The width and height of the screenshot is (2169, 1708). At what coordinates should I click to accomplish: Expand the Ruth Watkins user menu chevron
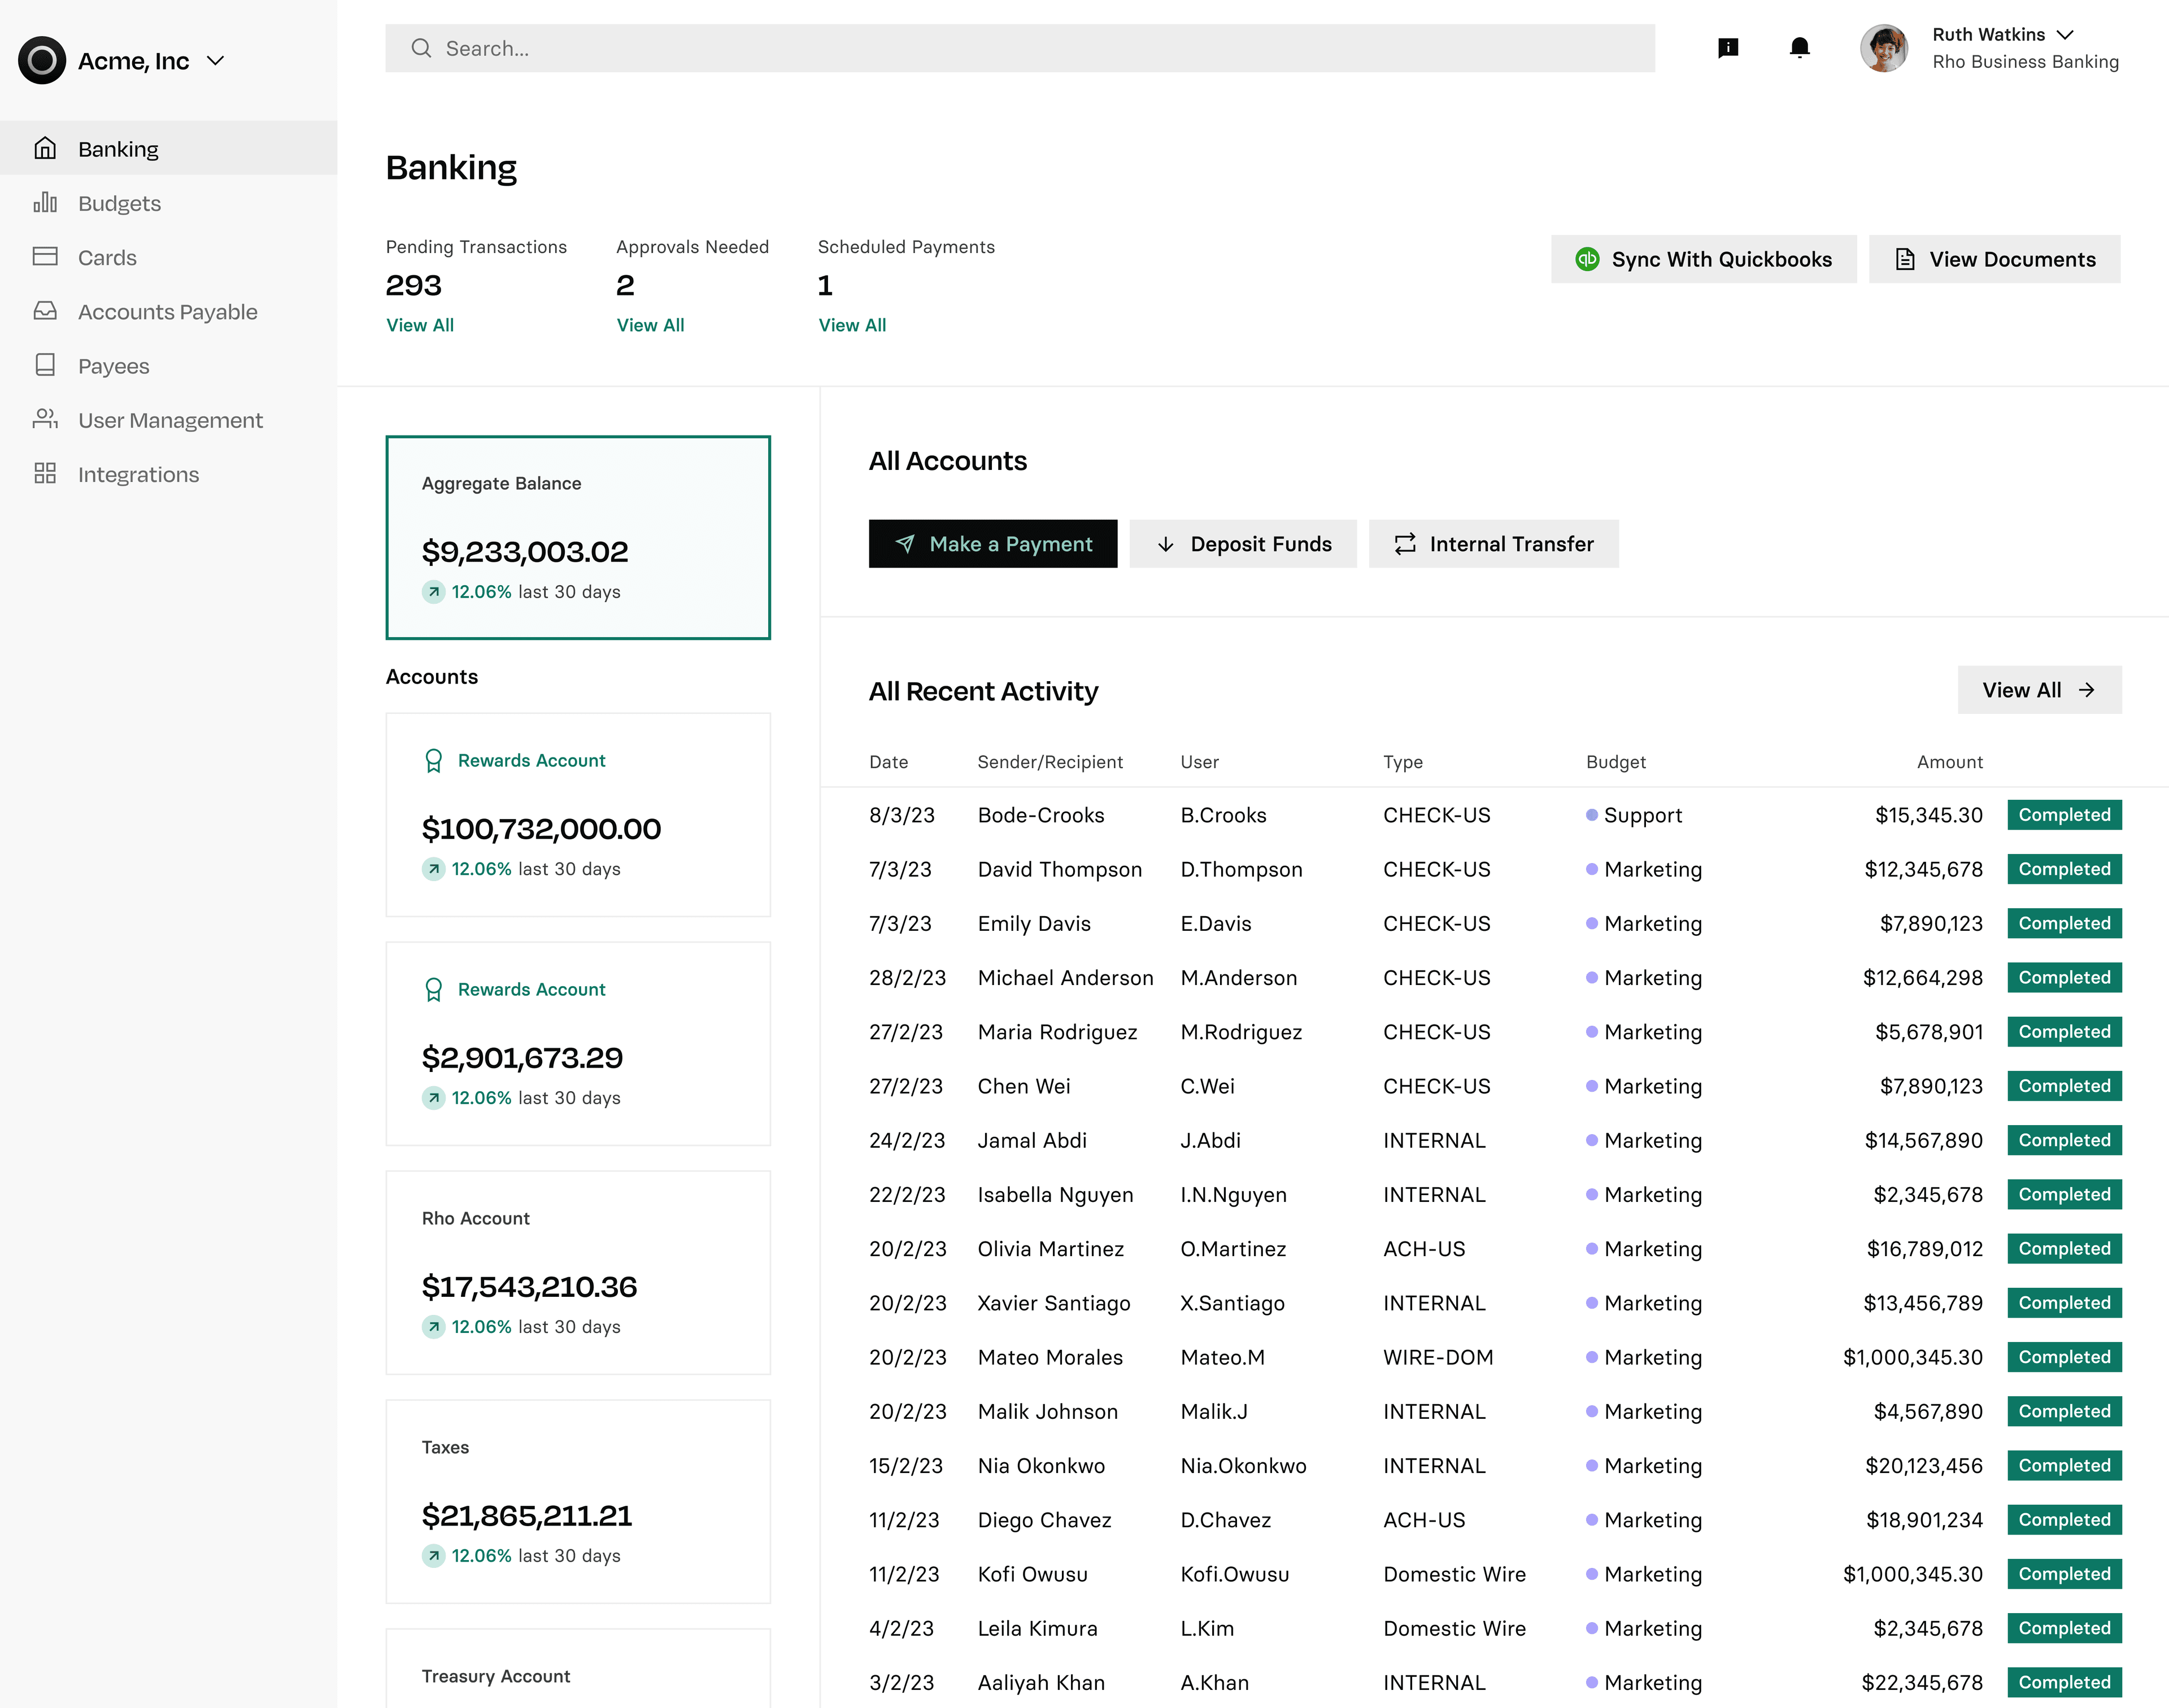(2065, 35)
